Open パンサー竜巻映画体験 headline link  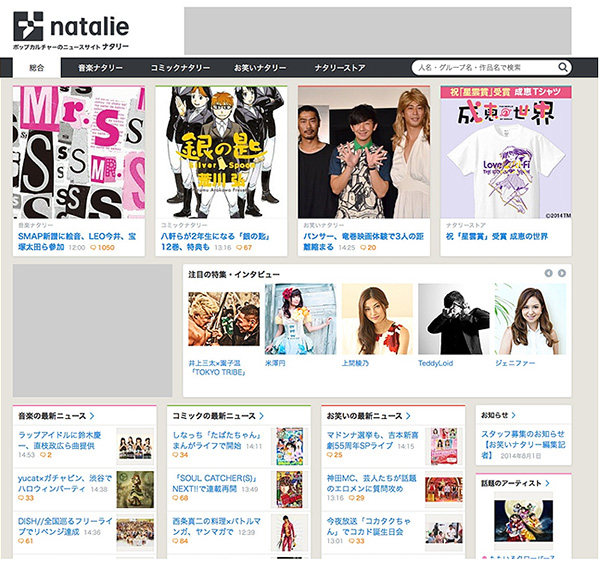(363, 241)
